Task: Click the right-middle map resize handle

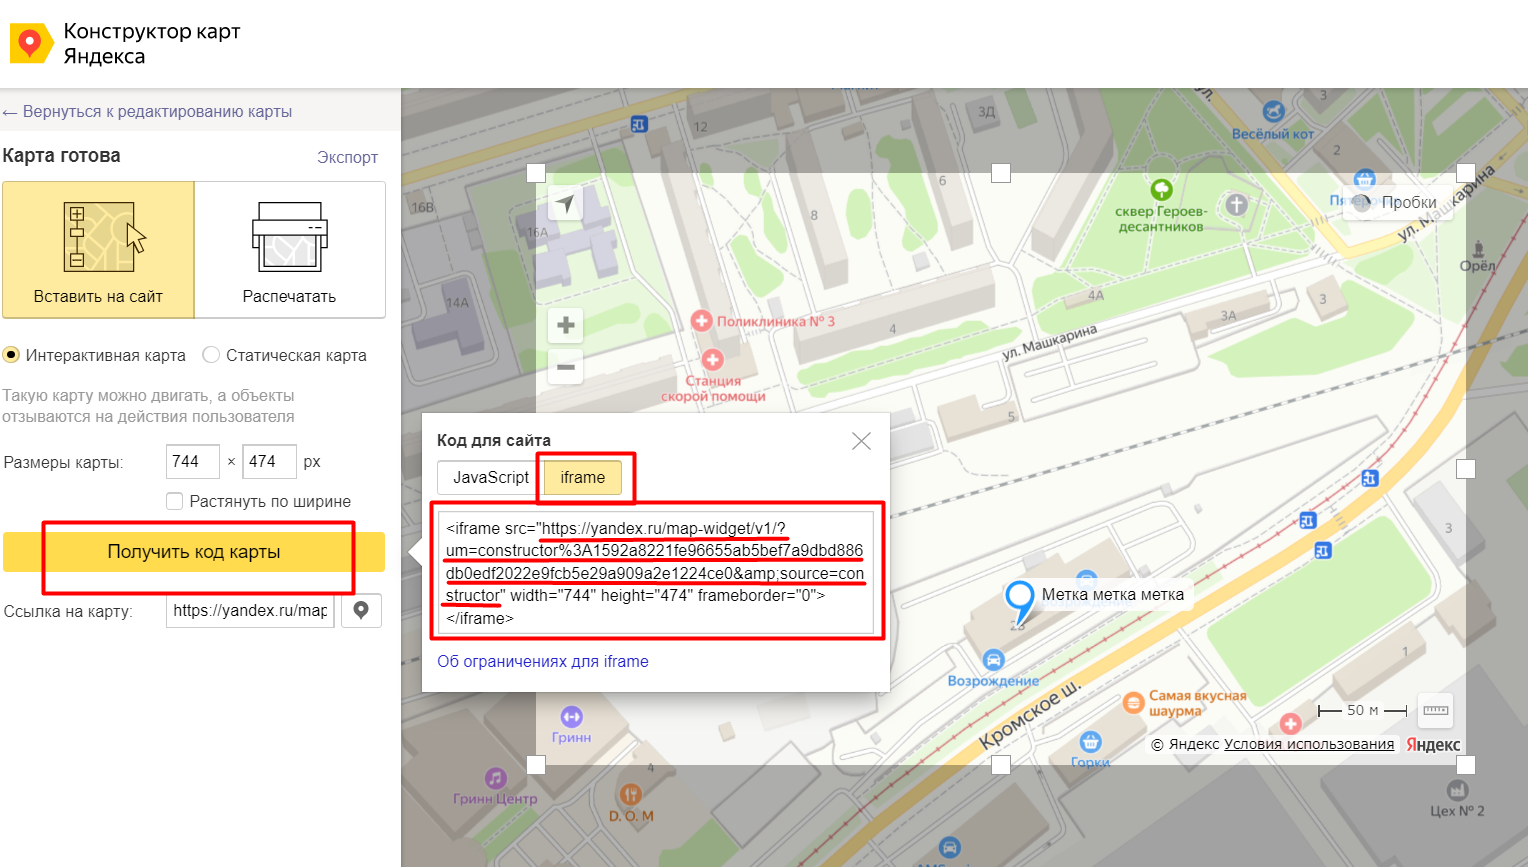Action: pos(1466,469)
